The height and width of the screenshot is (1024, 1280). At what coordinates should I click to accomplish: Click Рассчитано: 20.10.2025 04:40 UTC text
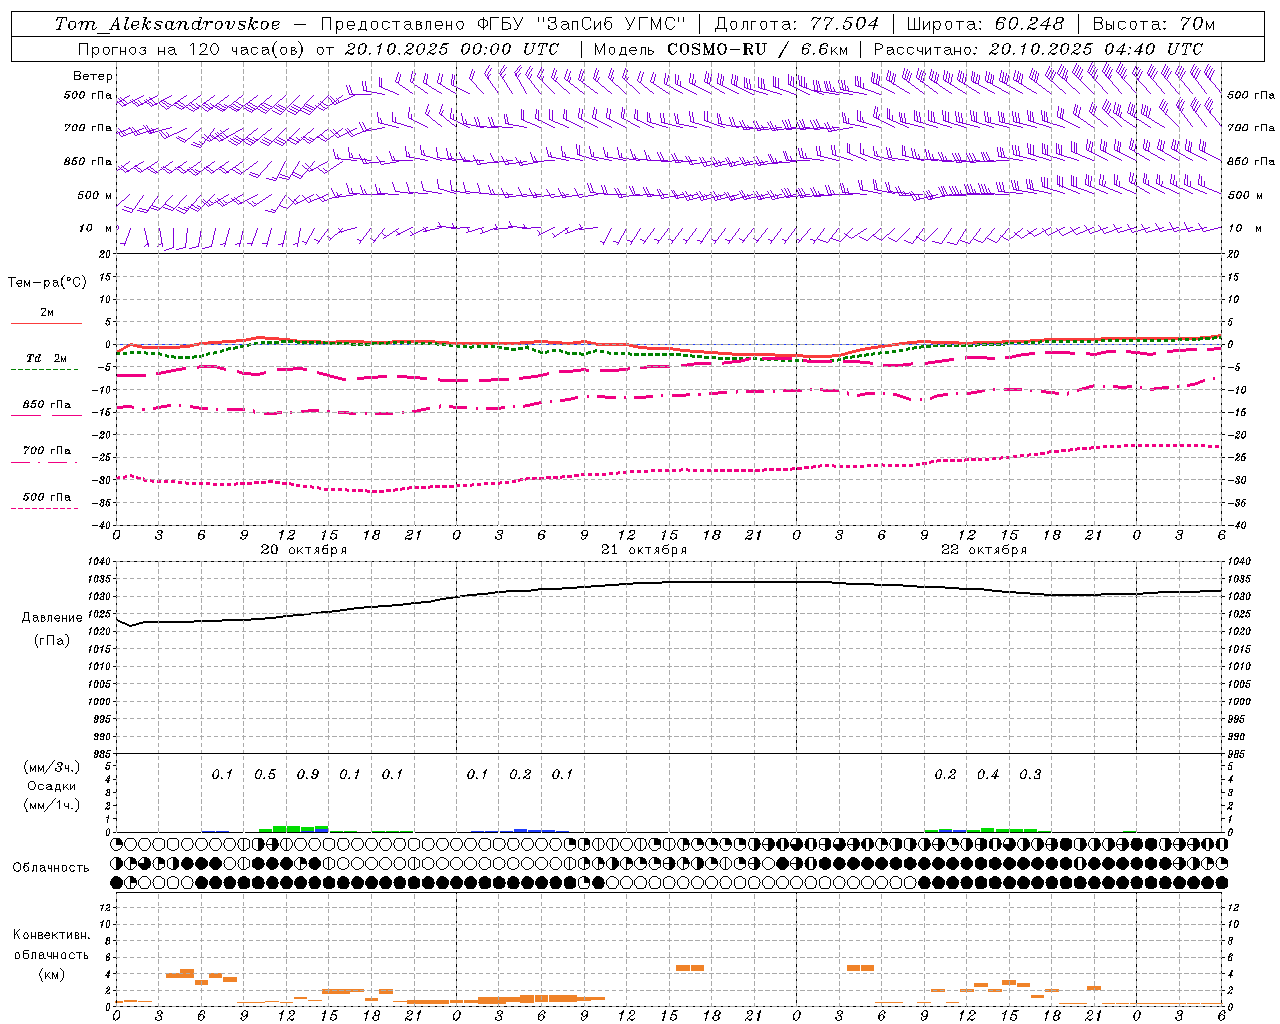pos(1038,49)
